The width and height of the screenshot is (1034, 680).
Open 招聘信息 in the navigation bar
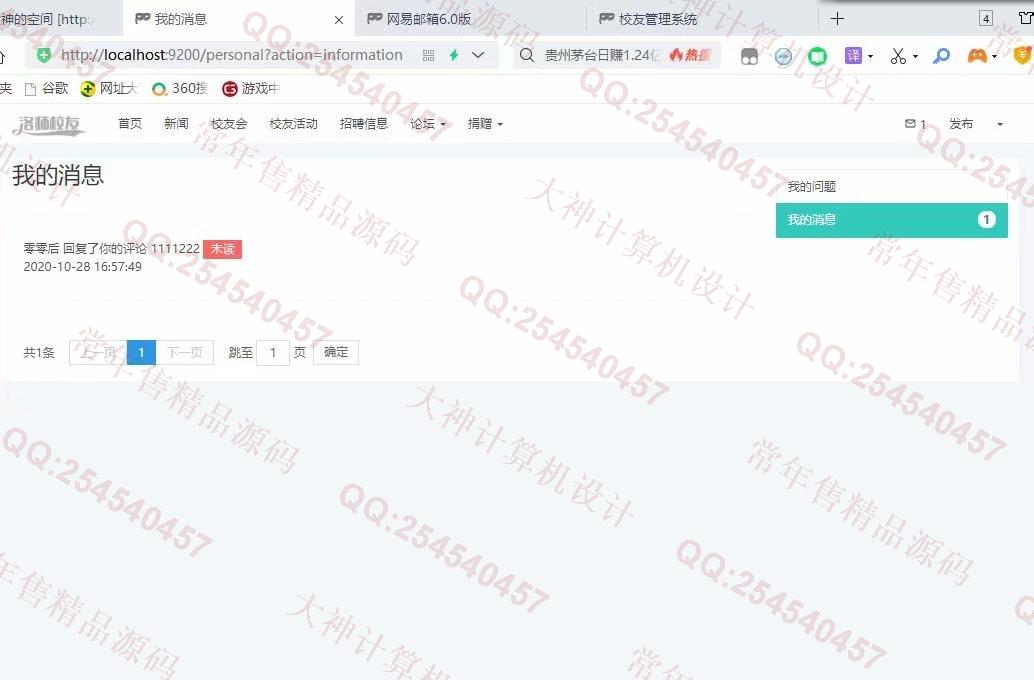[363, 123]
